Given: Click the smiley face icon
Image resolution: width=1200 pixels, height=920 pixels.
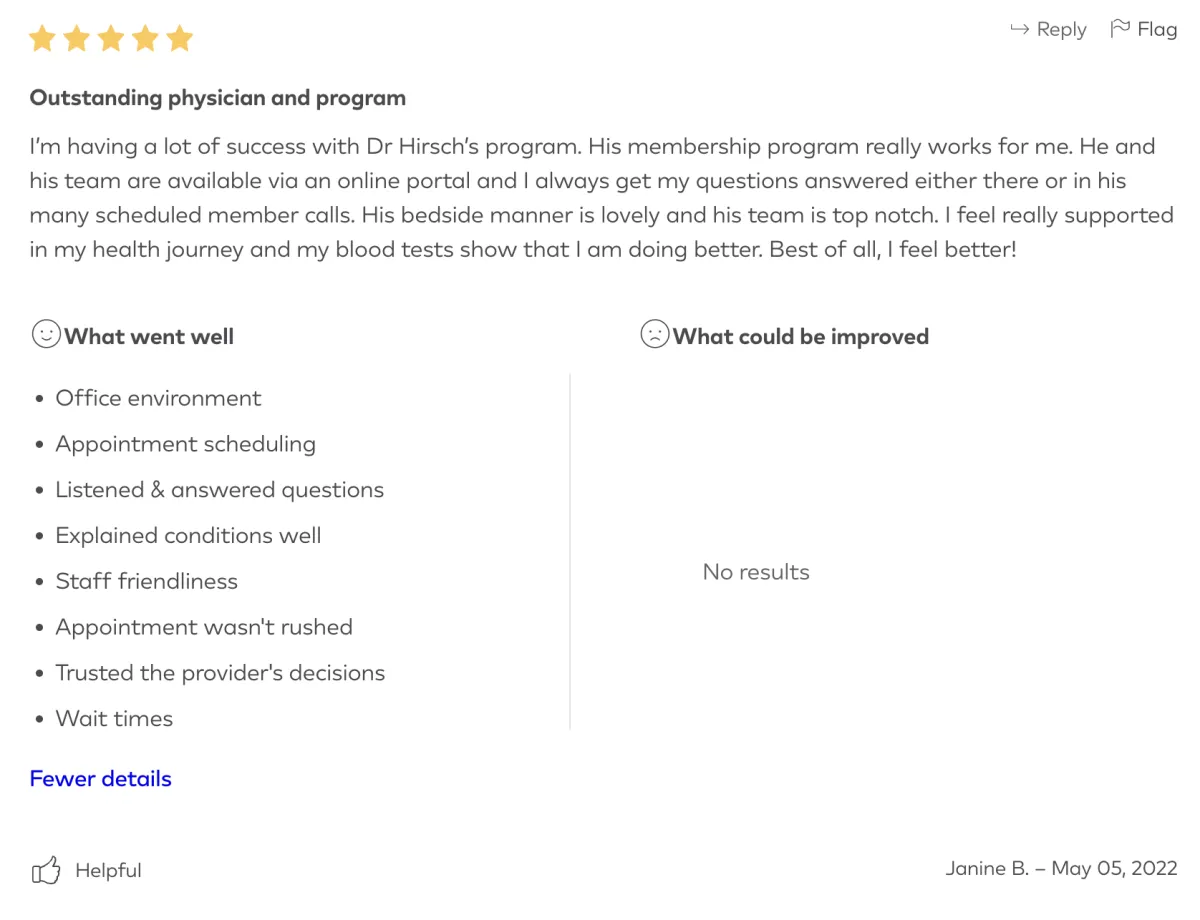Looking at the screenshot, I should tap(46, 334).
